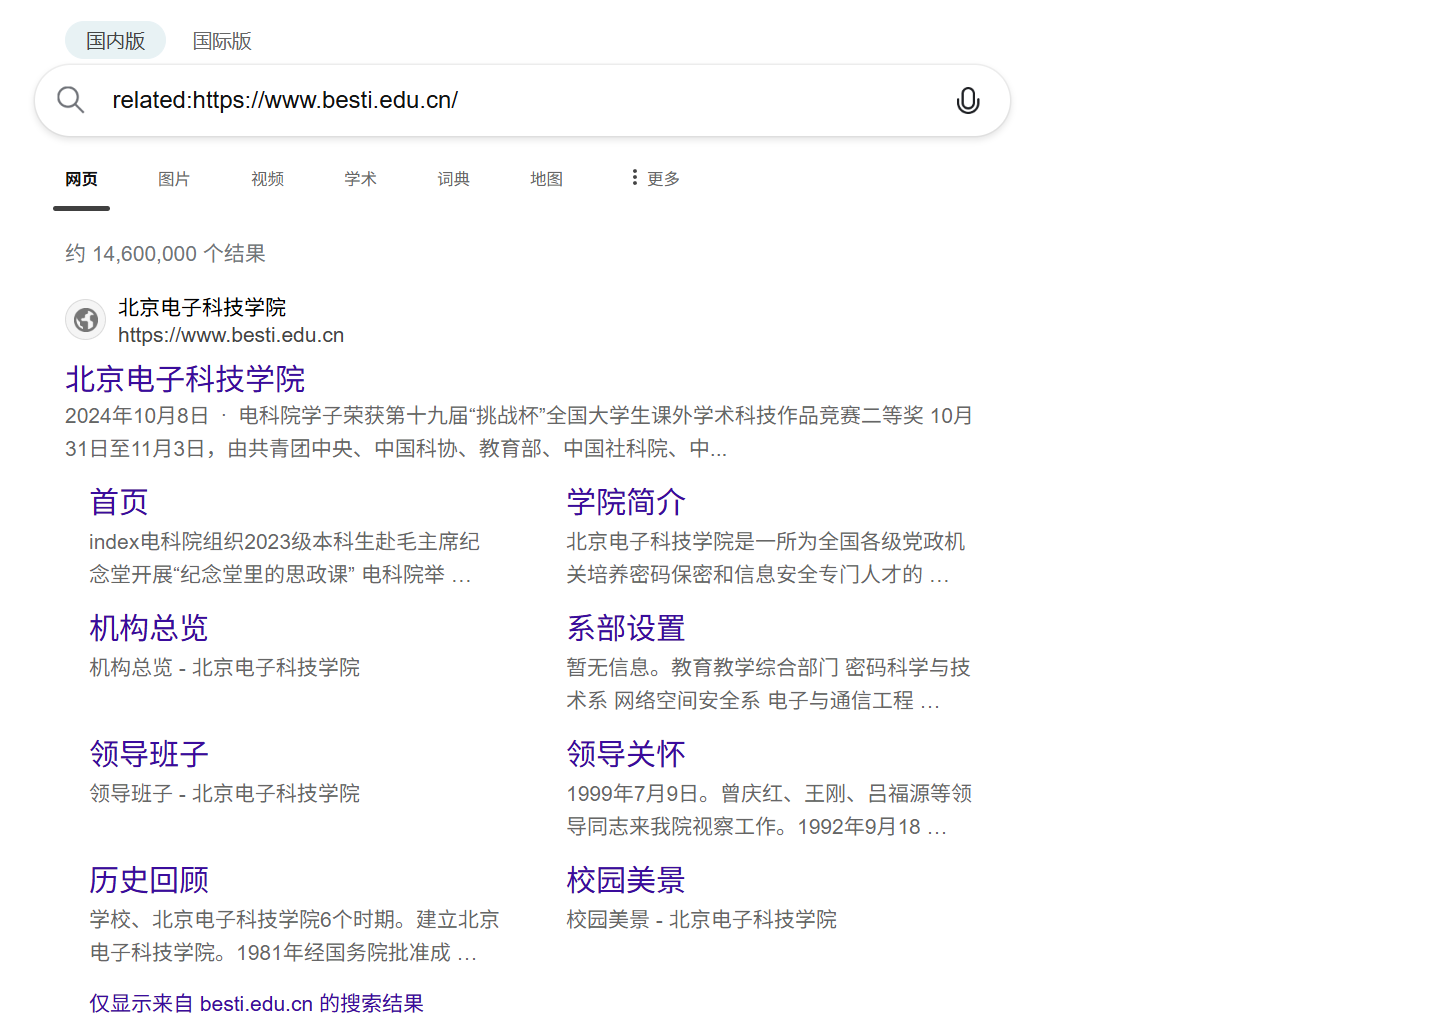The width and height of the screenshot is (1455, 1033).
Task: Select the 学术 results tab
Action: (x=360, y=179)
